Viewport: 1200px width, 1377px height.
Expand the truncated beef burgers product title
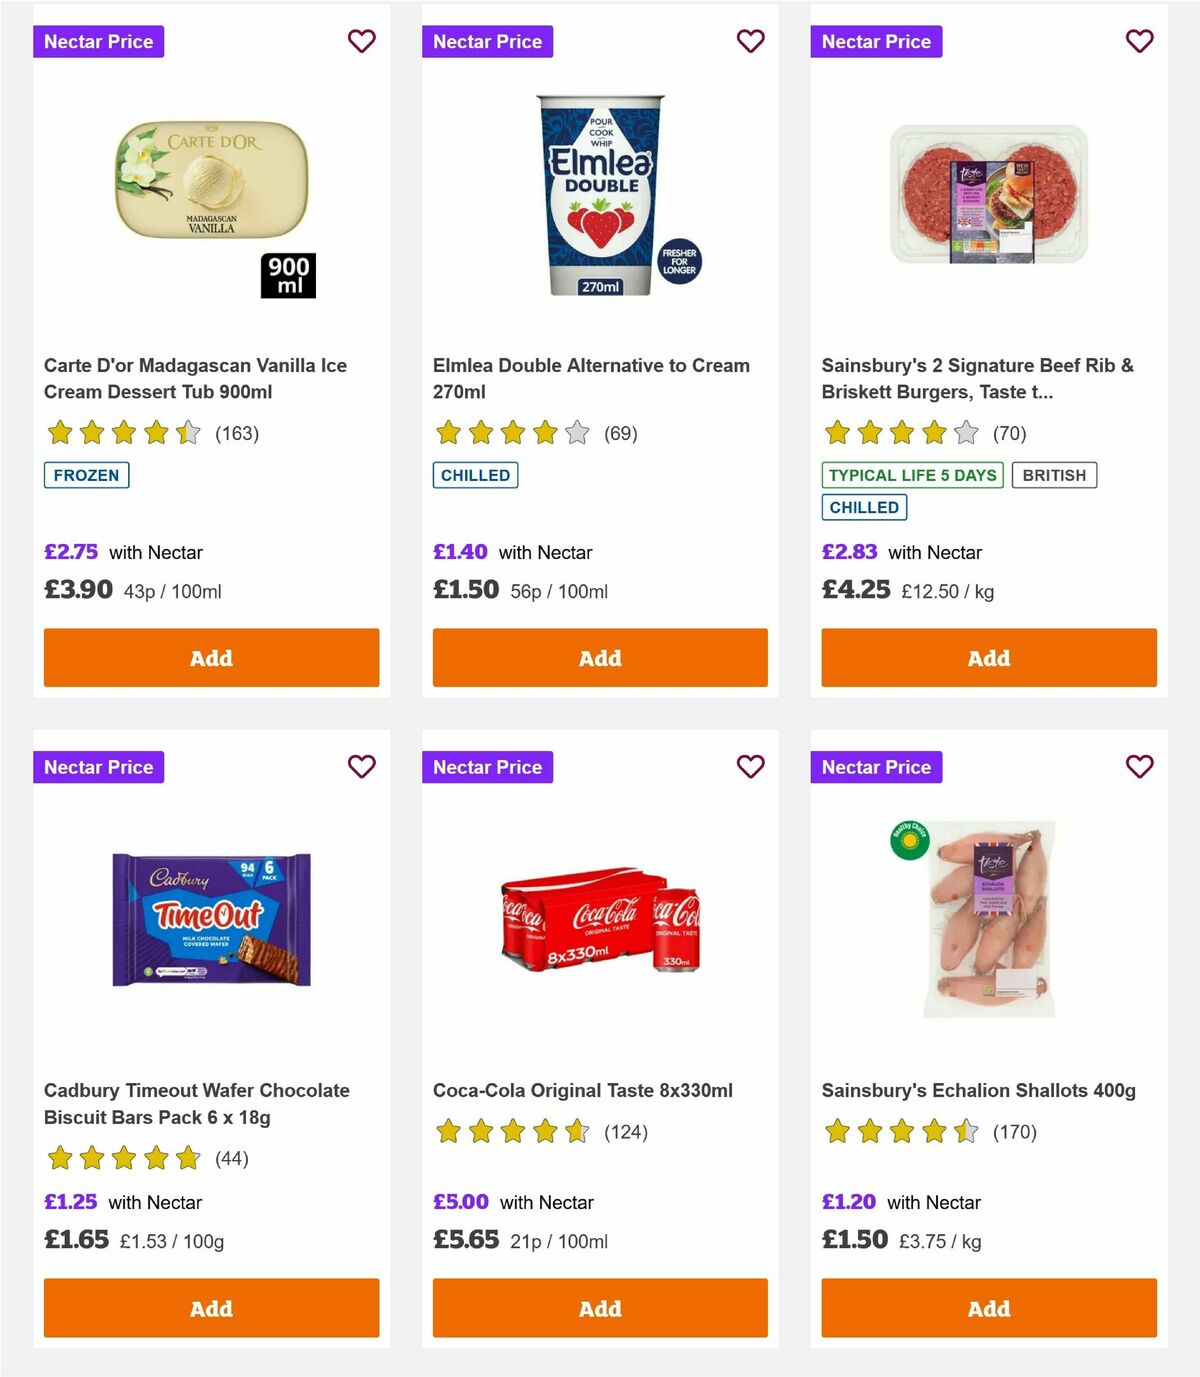coord(977,378)
